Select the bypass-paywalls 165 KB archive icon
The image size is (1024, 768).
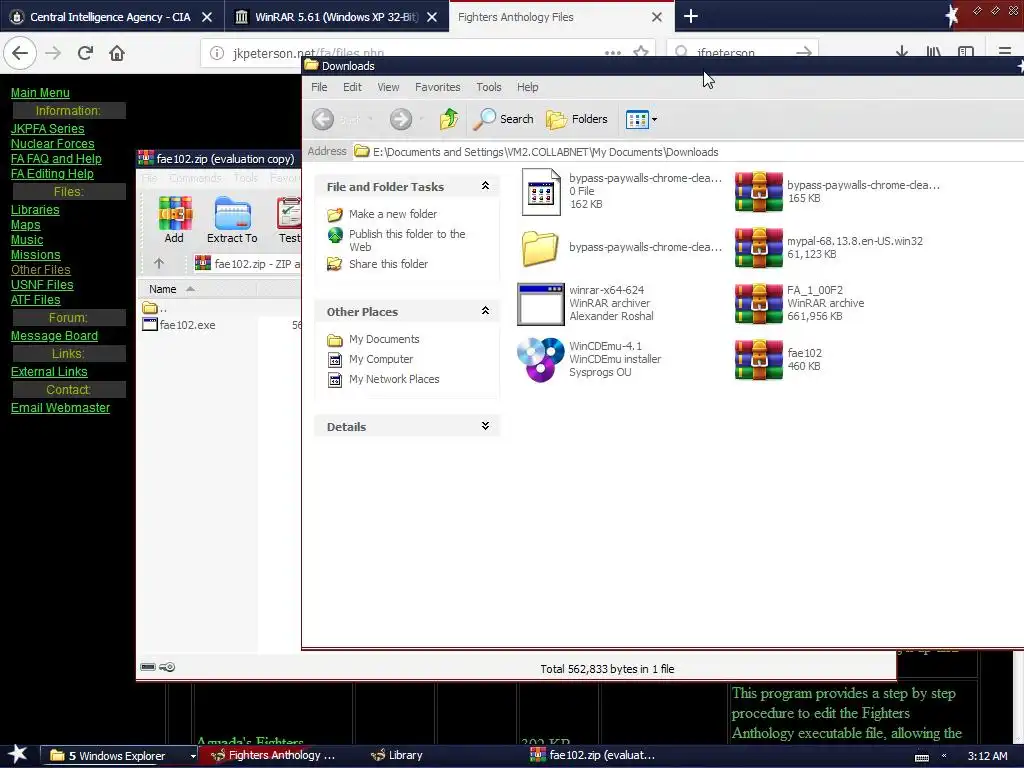[758, 192]
